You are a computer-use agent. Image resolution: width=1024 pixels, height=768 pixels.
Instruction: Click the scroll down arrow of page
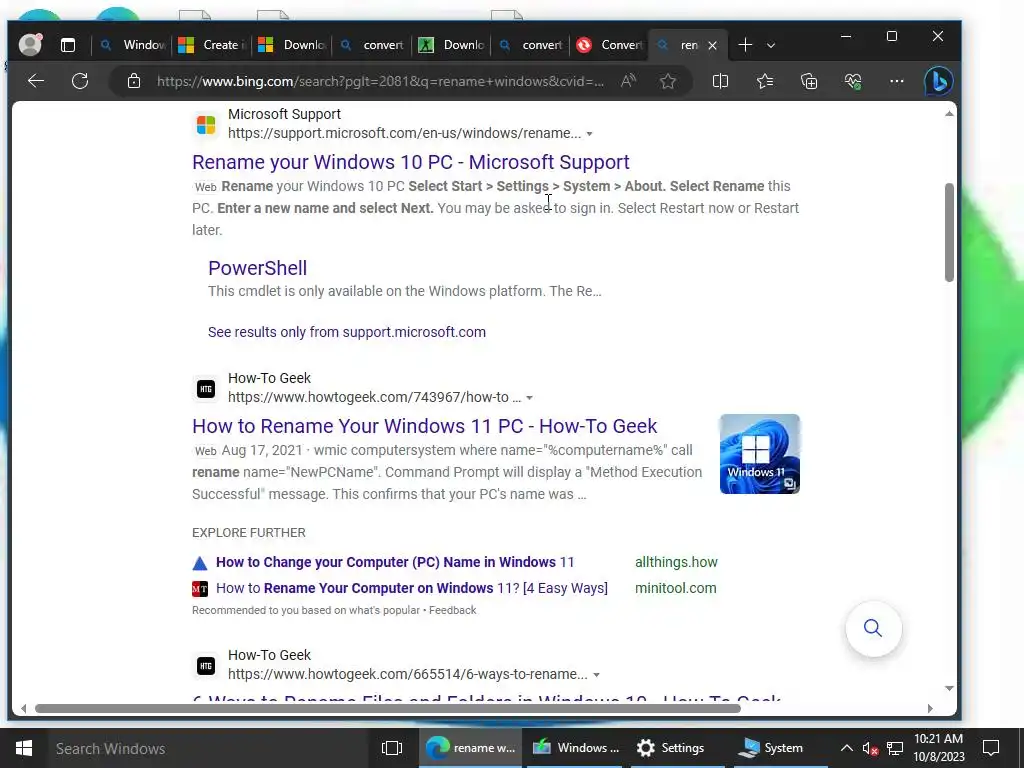click(x=949, y=688)
